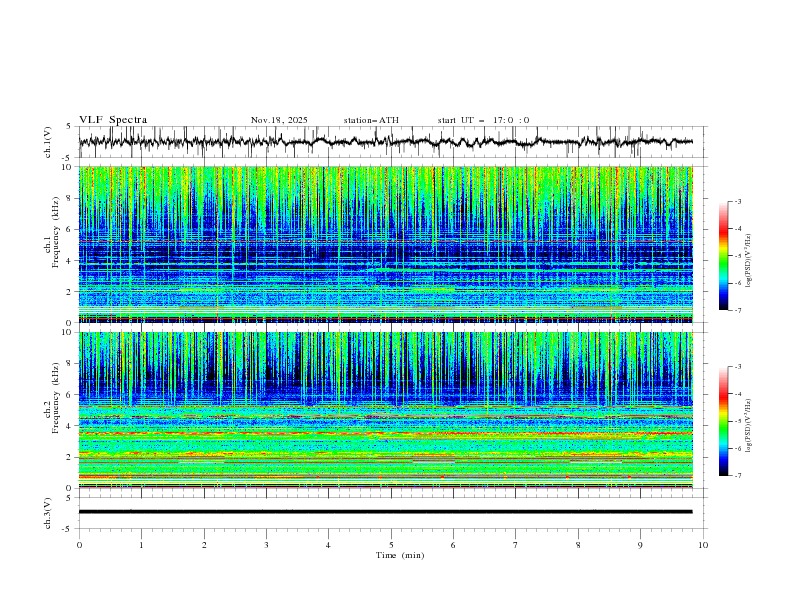The height and width of the screenshot is (612, 792).
Task: Select ch.1 color bar "log(PSD)(V²/Hz)" label
Action: pyautogui.click(x=749, y=261)
